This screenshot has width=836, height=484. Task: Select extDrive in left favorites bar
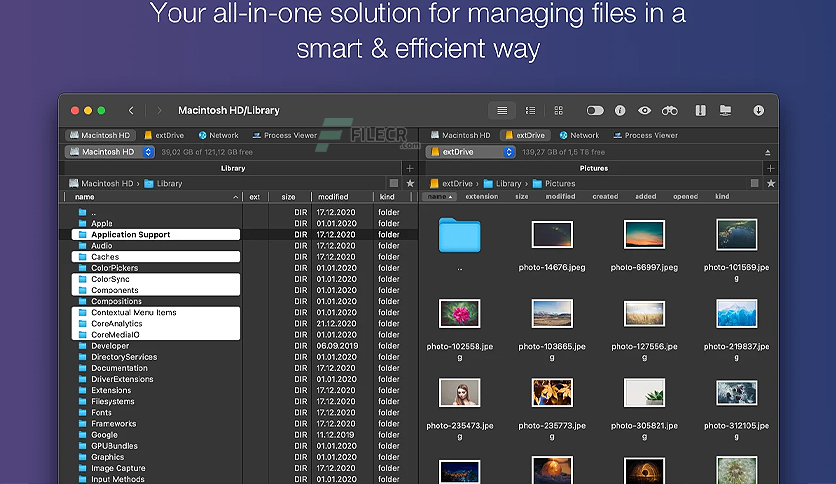click(164, 135)
